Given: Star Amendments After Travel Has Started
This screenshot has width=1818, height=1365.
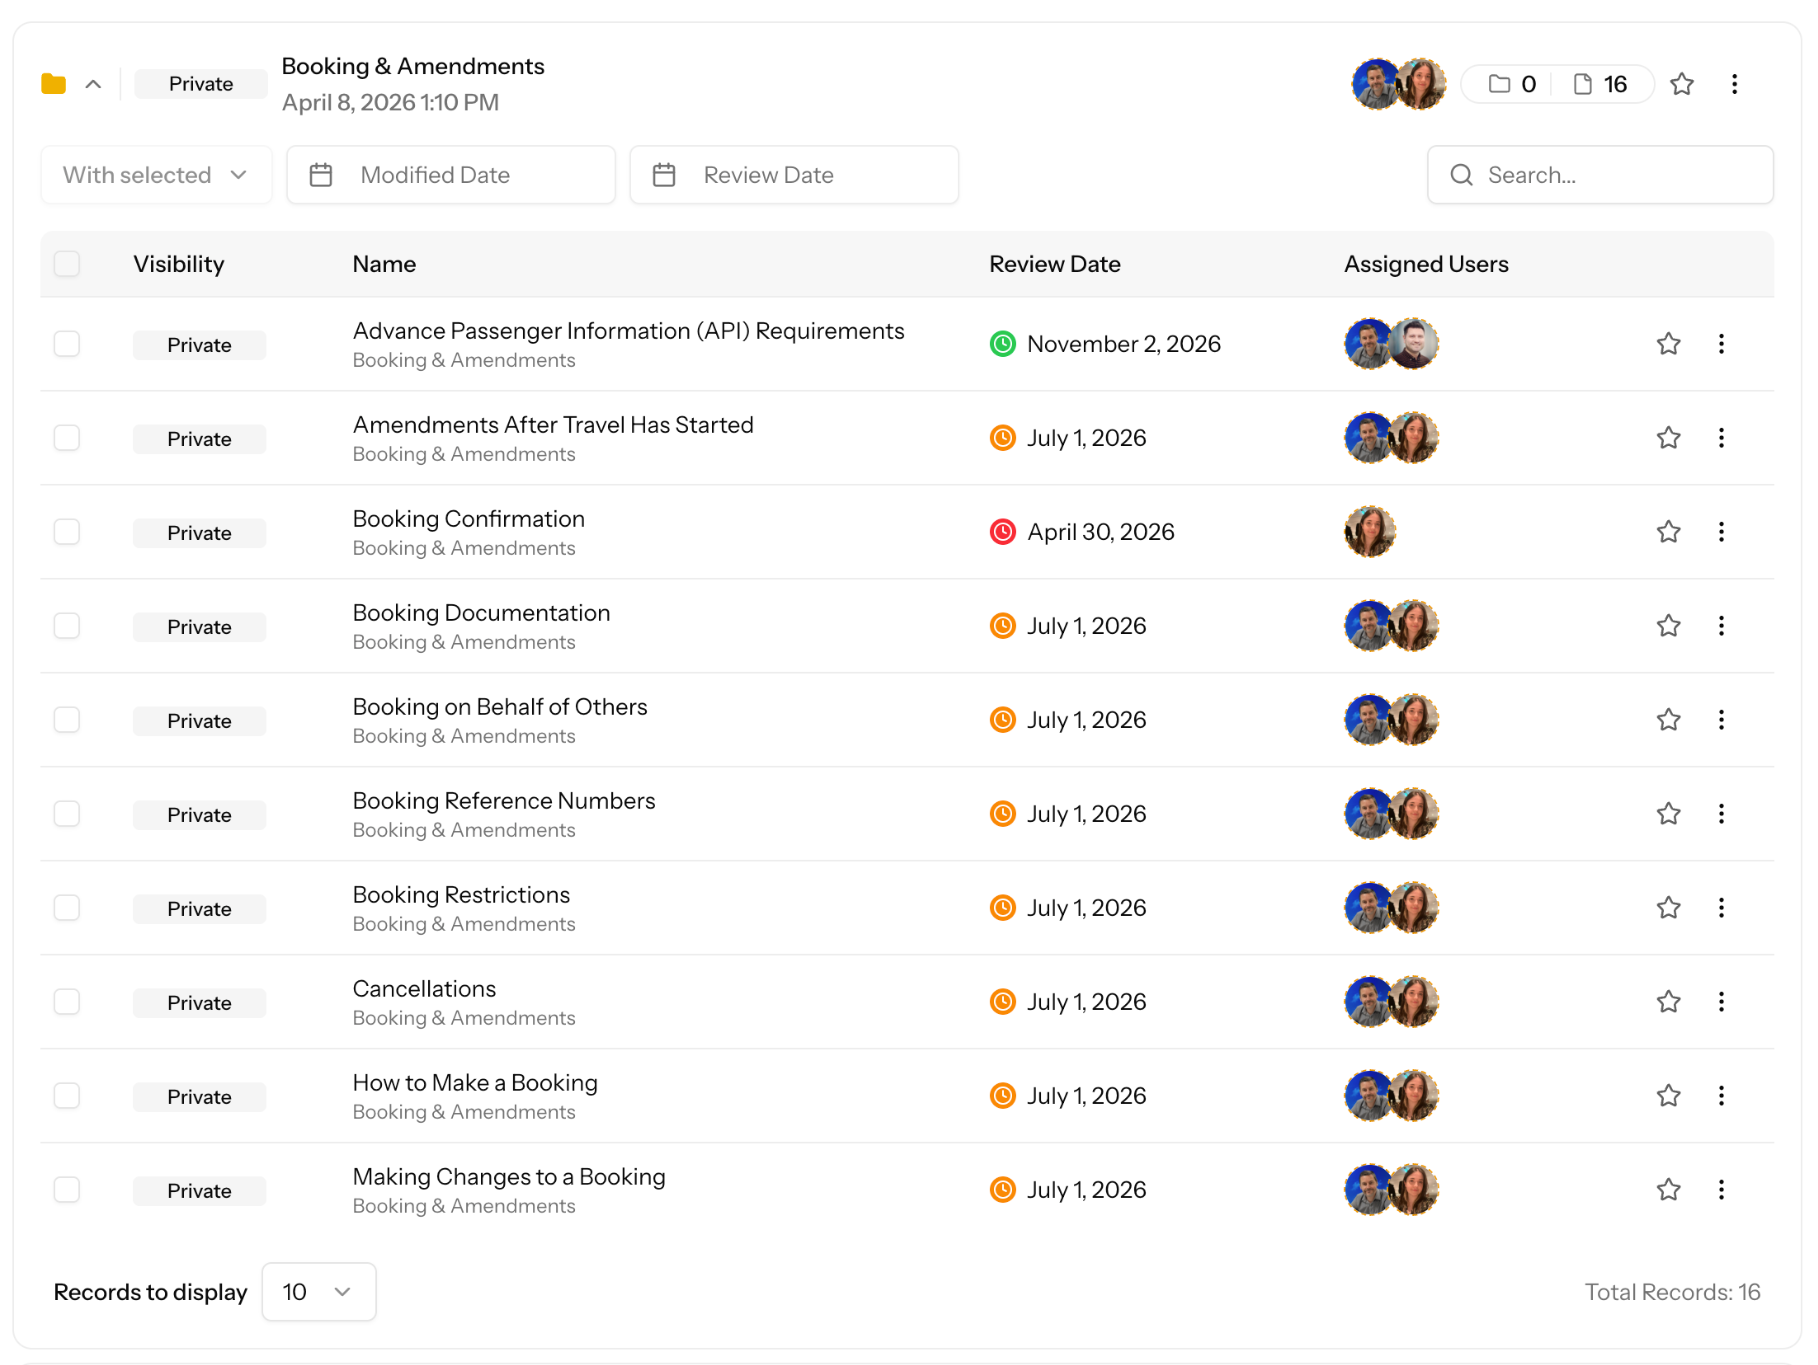Looking at the screenshot, I should tap(1668, 438).
